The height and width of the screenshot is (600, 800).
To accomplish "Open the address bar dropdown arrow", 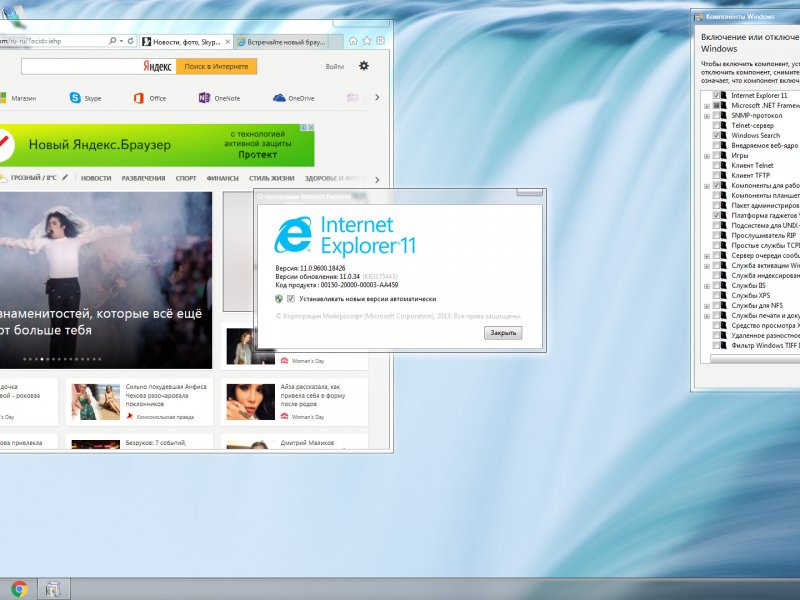I will pos(121,41).
